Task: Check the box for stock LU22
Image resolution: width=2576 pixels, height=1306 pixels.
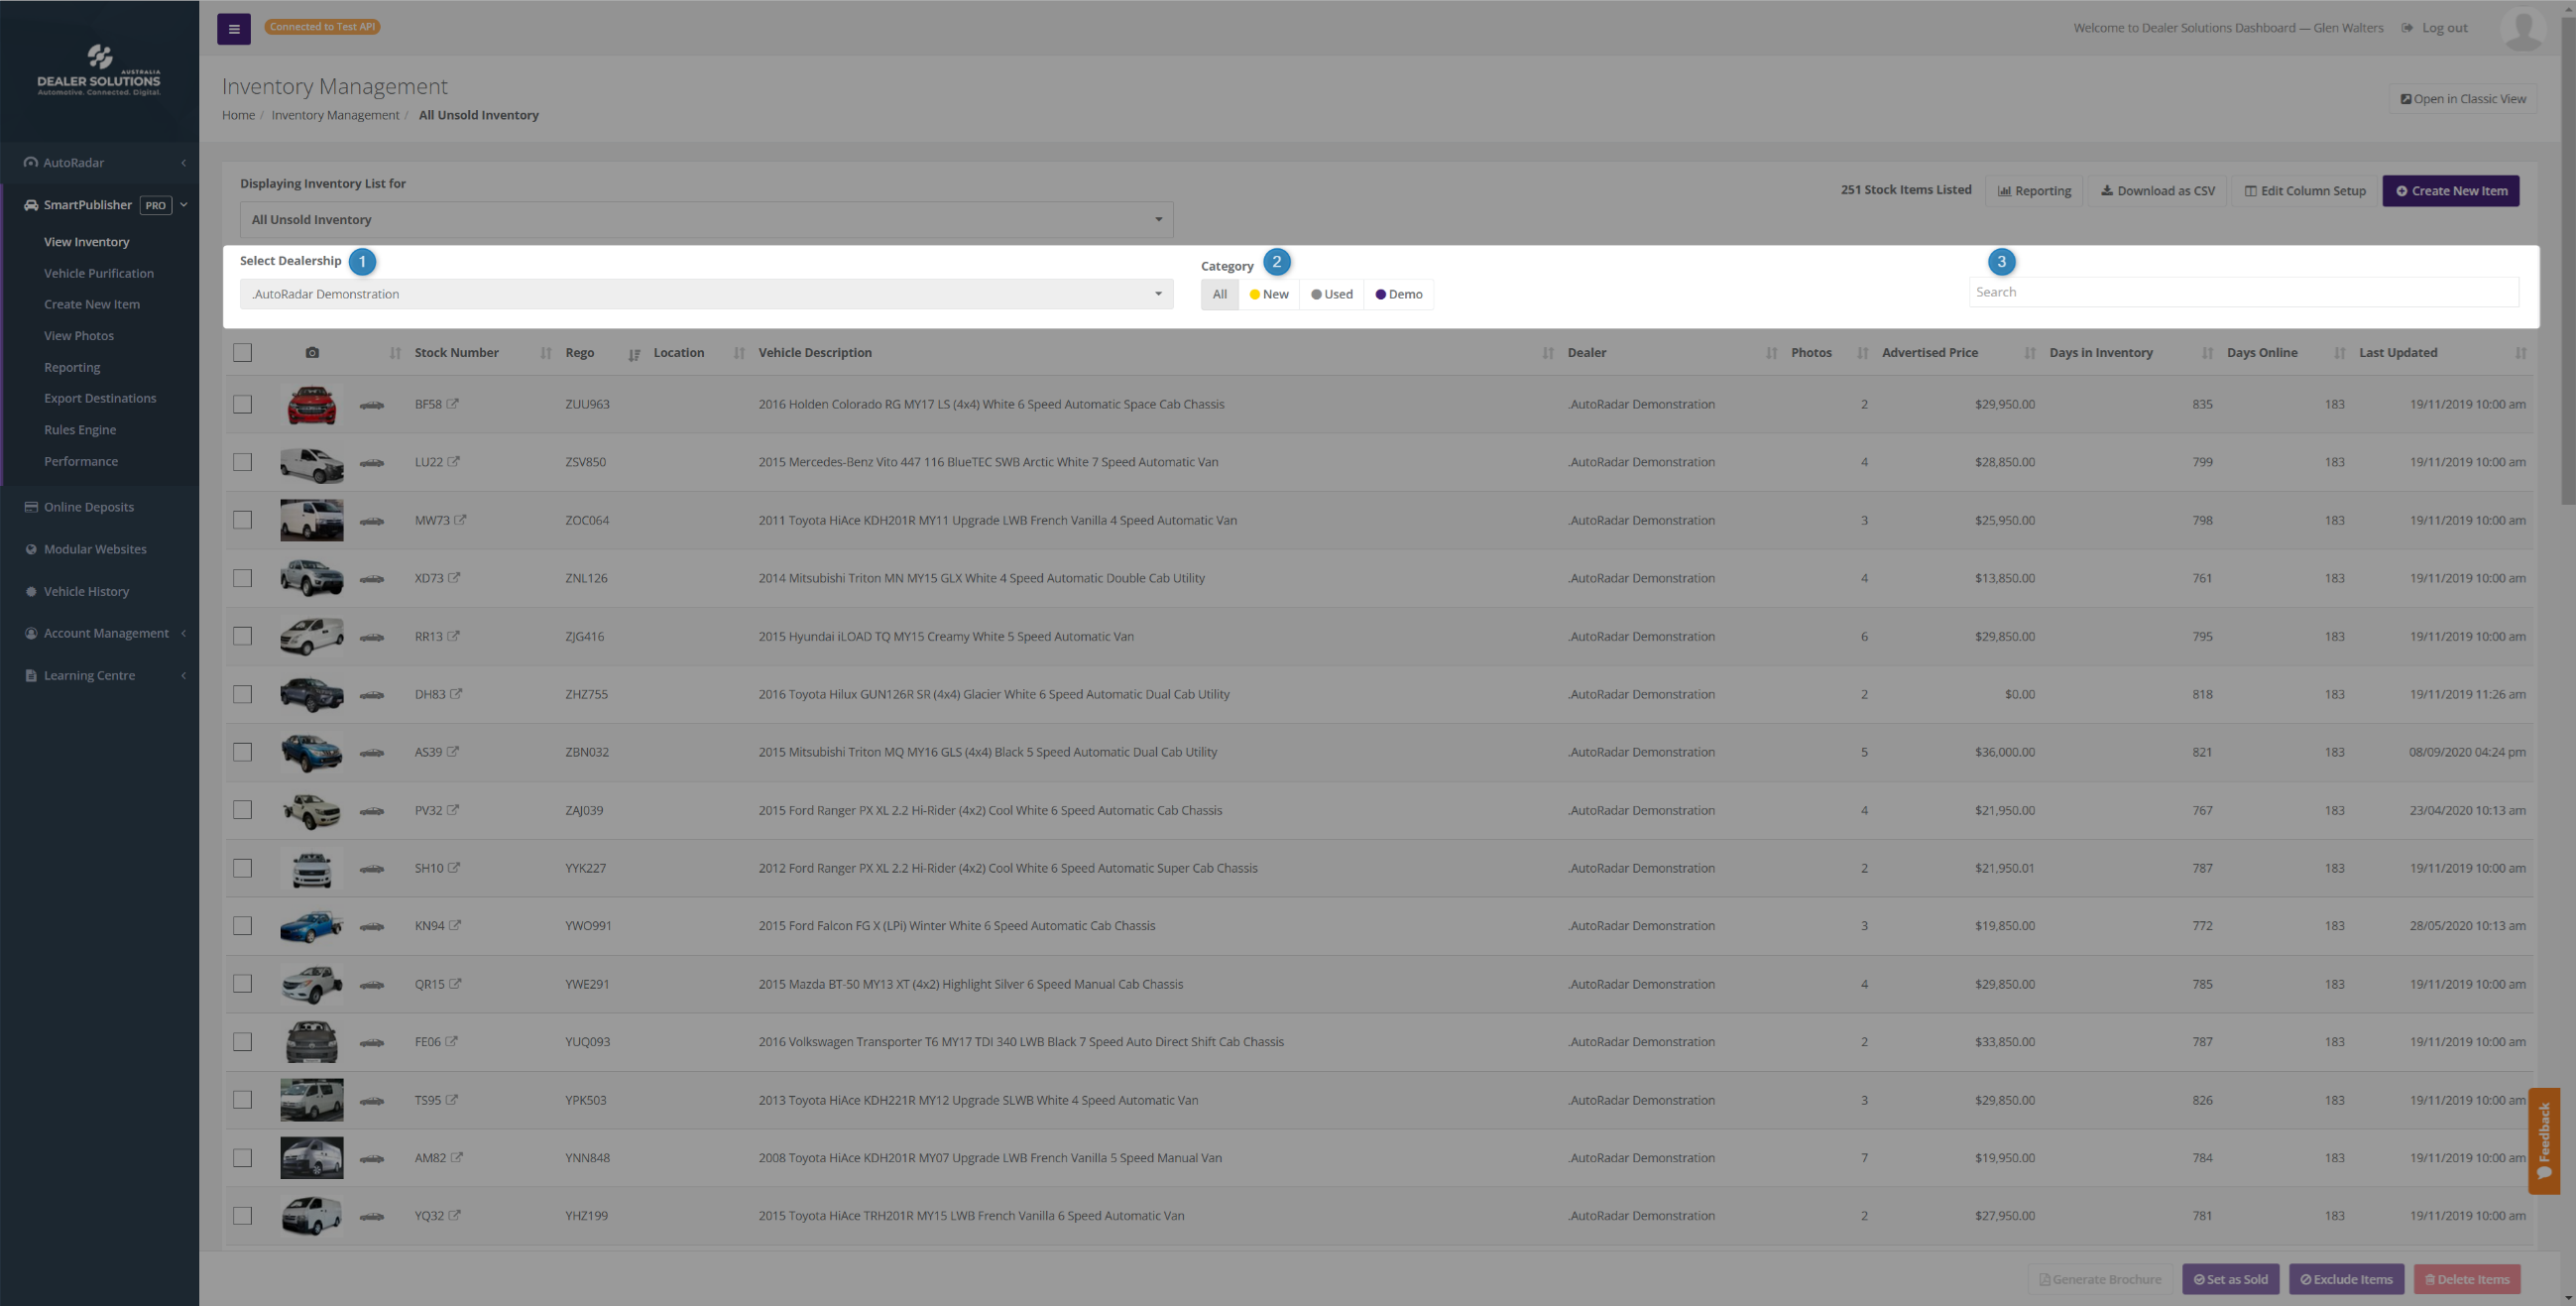Action: click(x=243, y=463)
